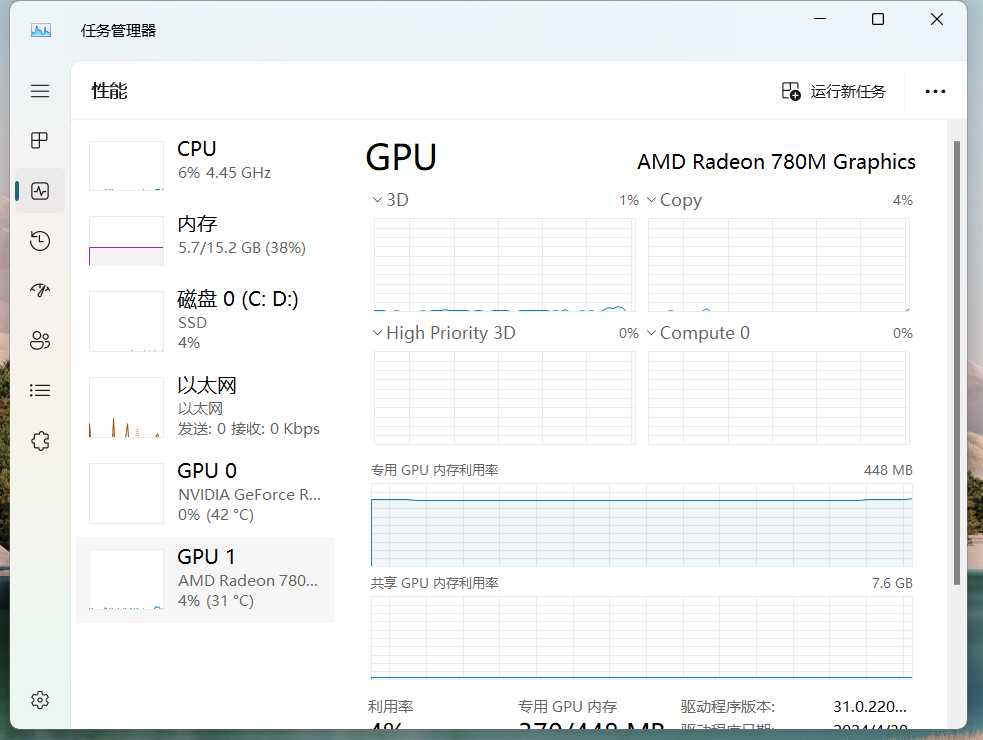
Task: Select the Performance page icon
Action: [x=40, y=191]
